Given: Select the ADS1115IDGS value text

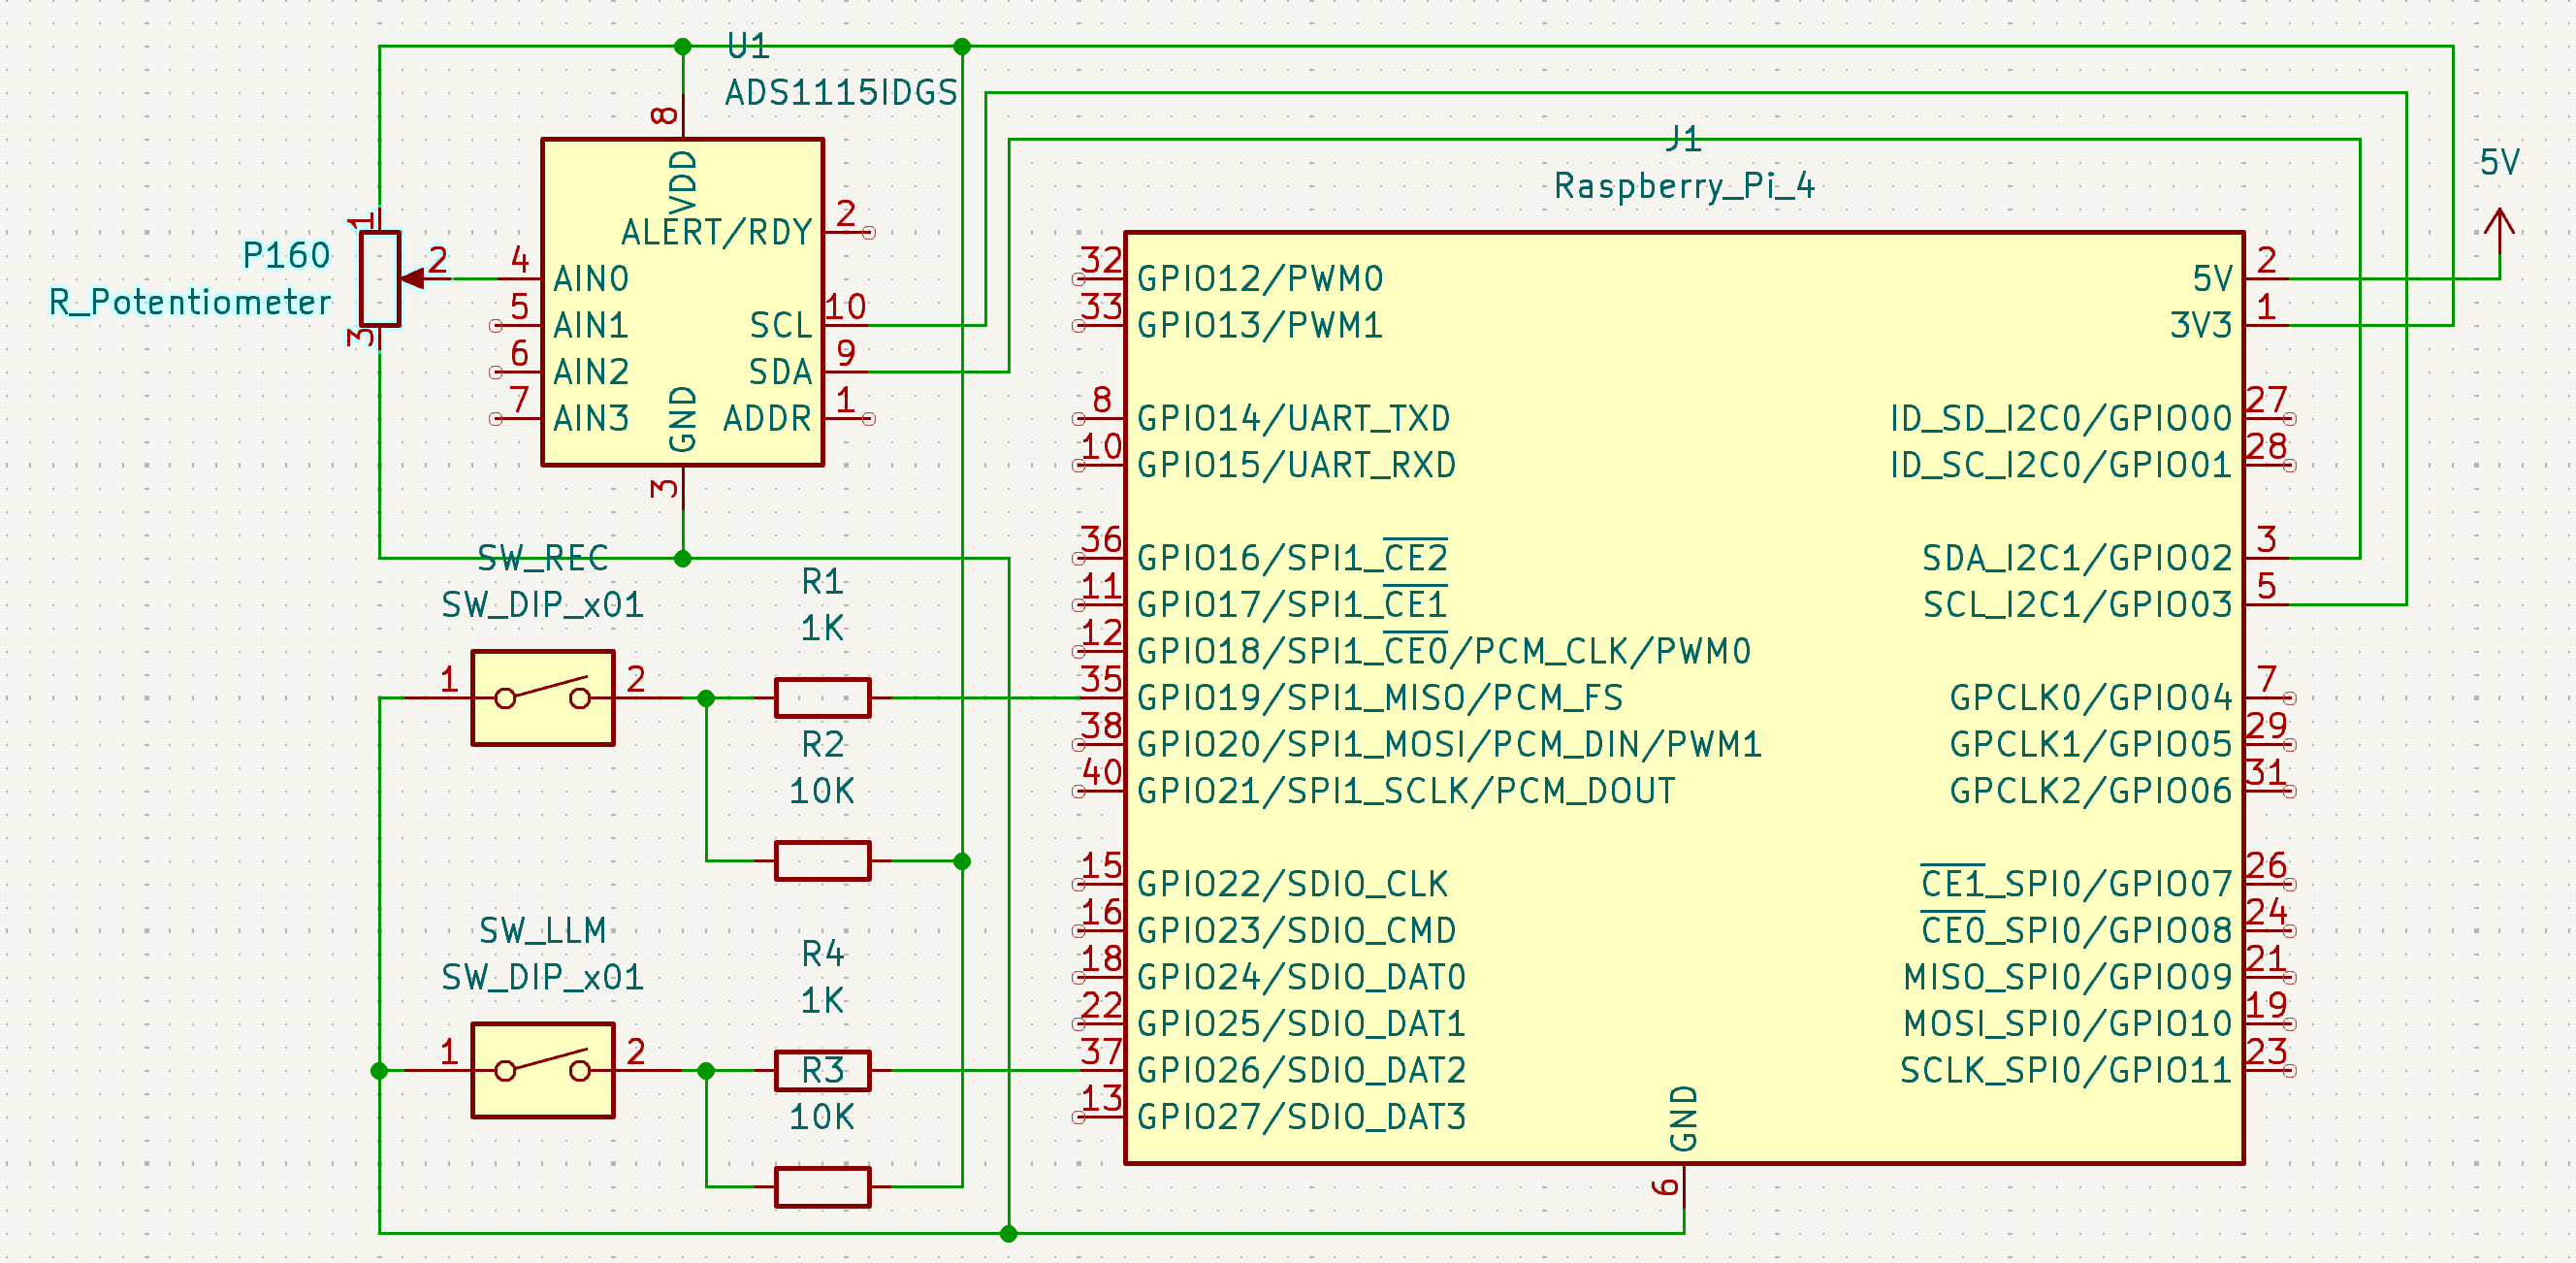Looking at the screenshot, I should pos(841,93).
